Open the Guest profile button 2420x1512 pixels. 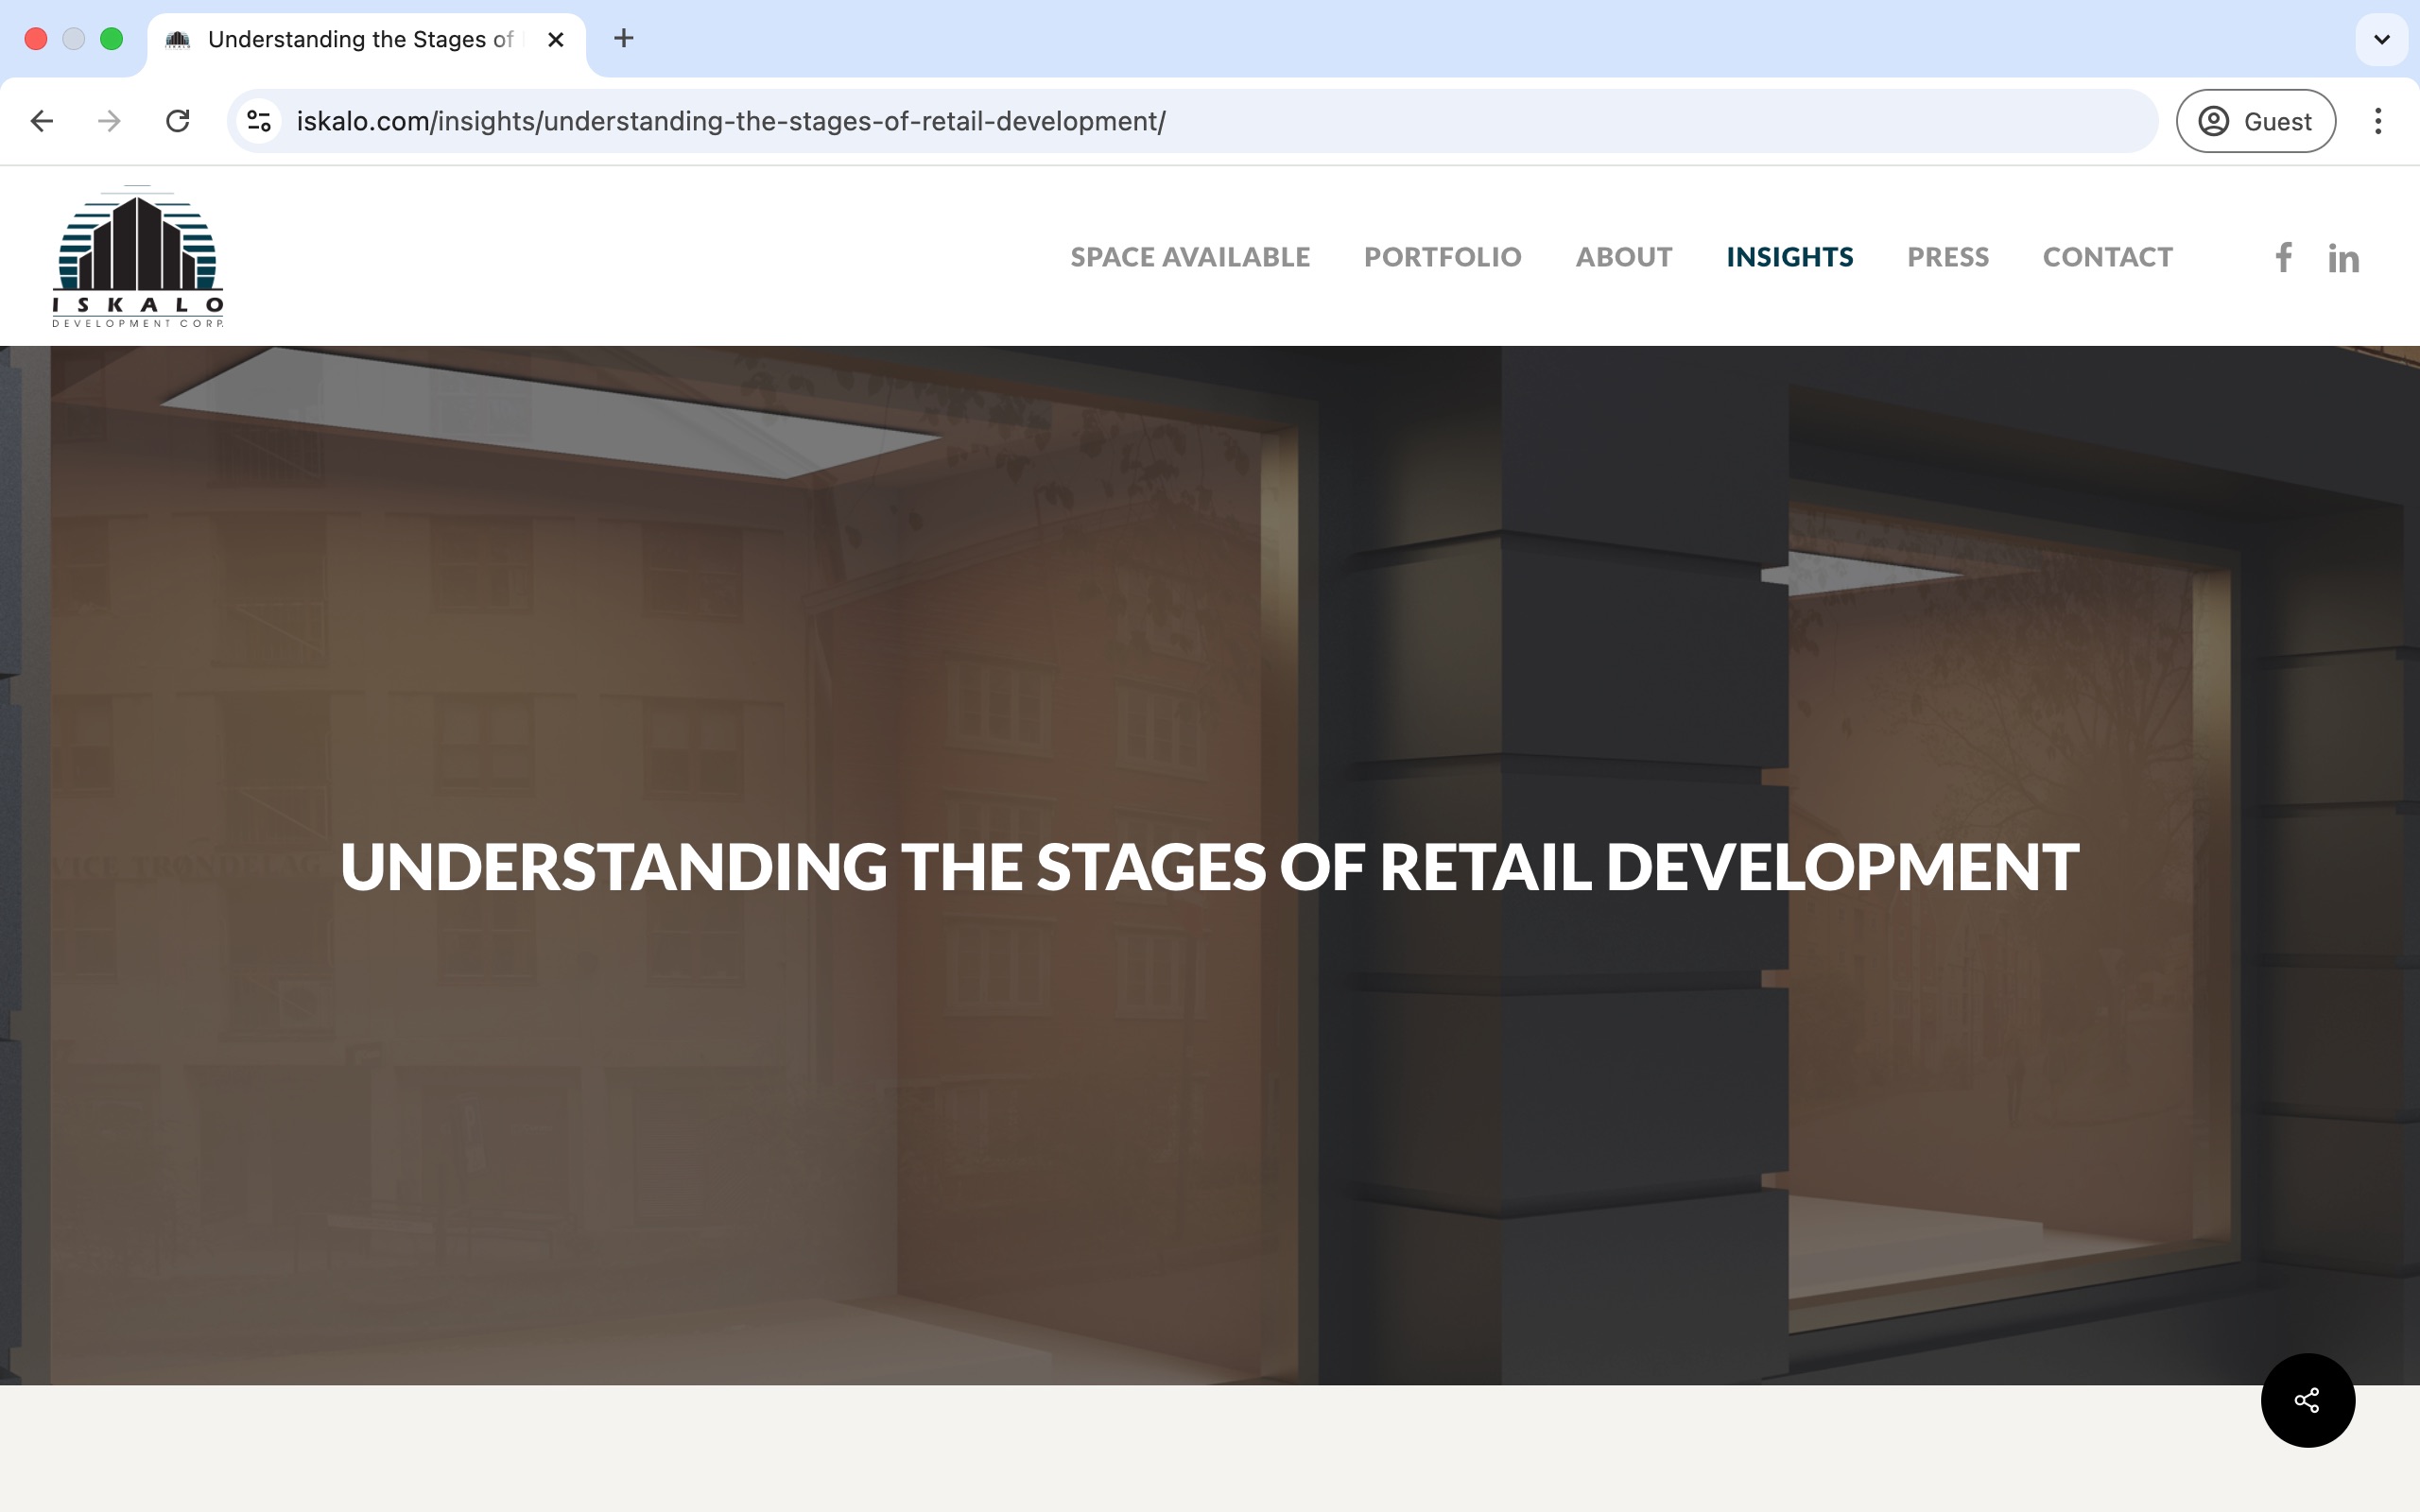[x=2255, y=121]
